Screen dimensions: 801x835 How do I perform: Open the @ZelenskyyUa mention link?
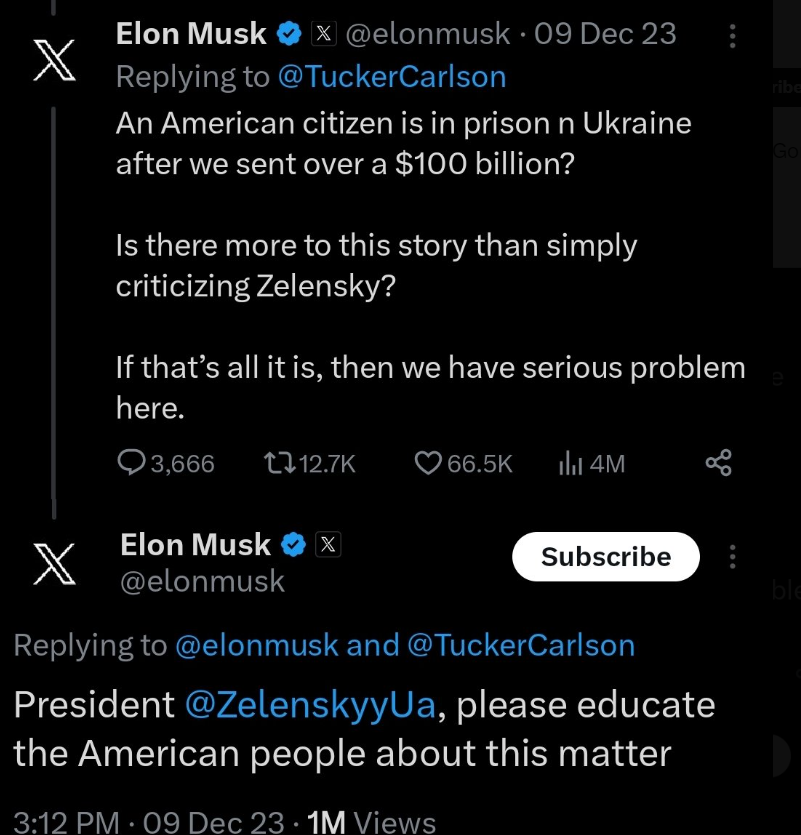[x=312, y=705]
